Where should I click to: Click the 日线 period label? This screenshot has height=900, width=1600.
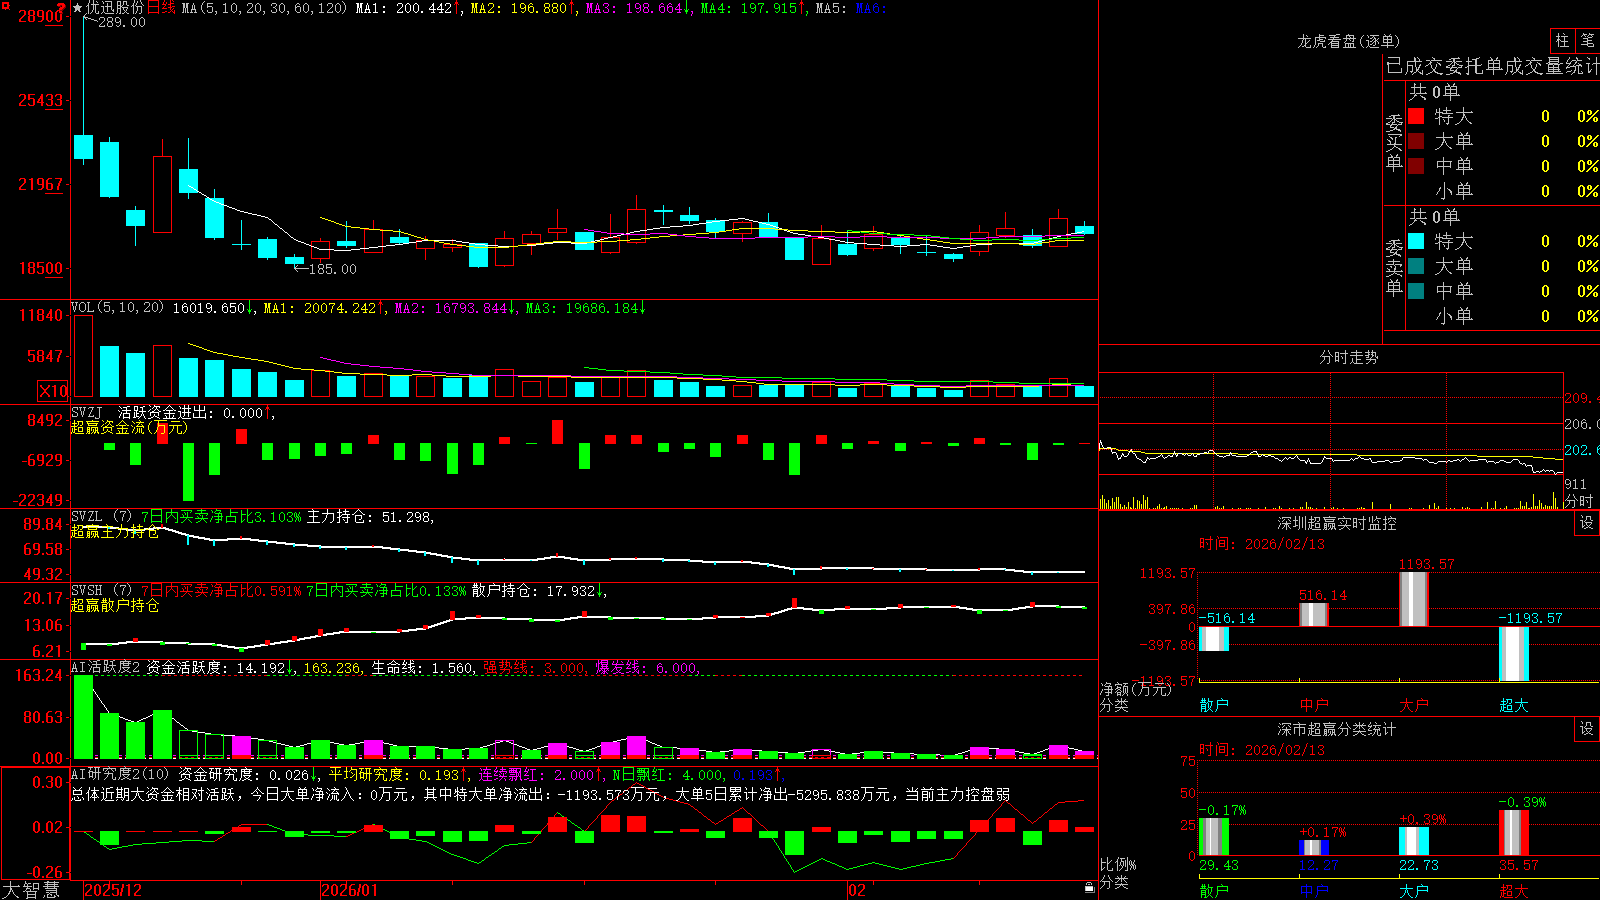(161, 8)
